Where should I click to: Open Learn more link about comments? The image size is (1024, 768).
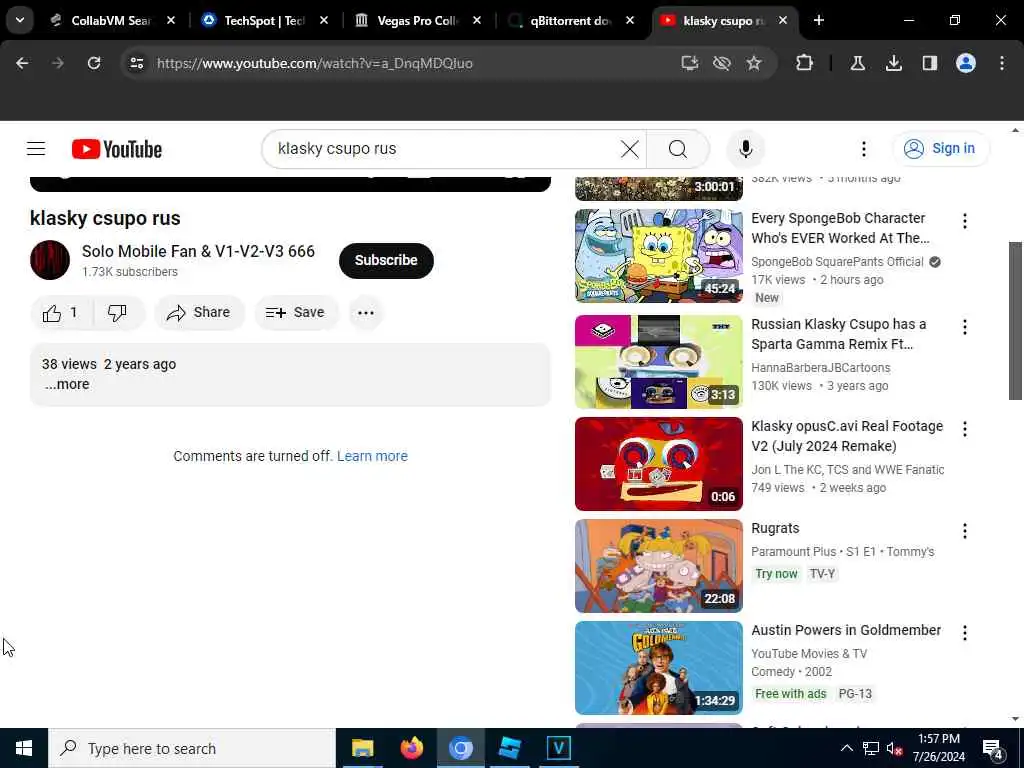tap(372, 456)
